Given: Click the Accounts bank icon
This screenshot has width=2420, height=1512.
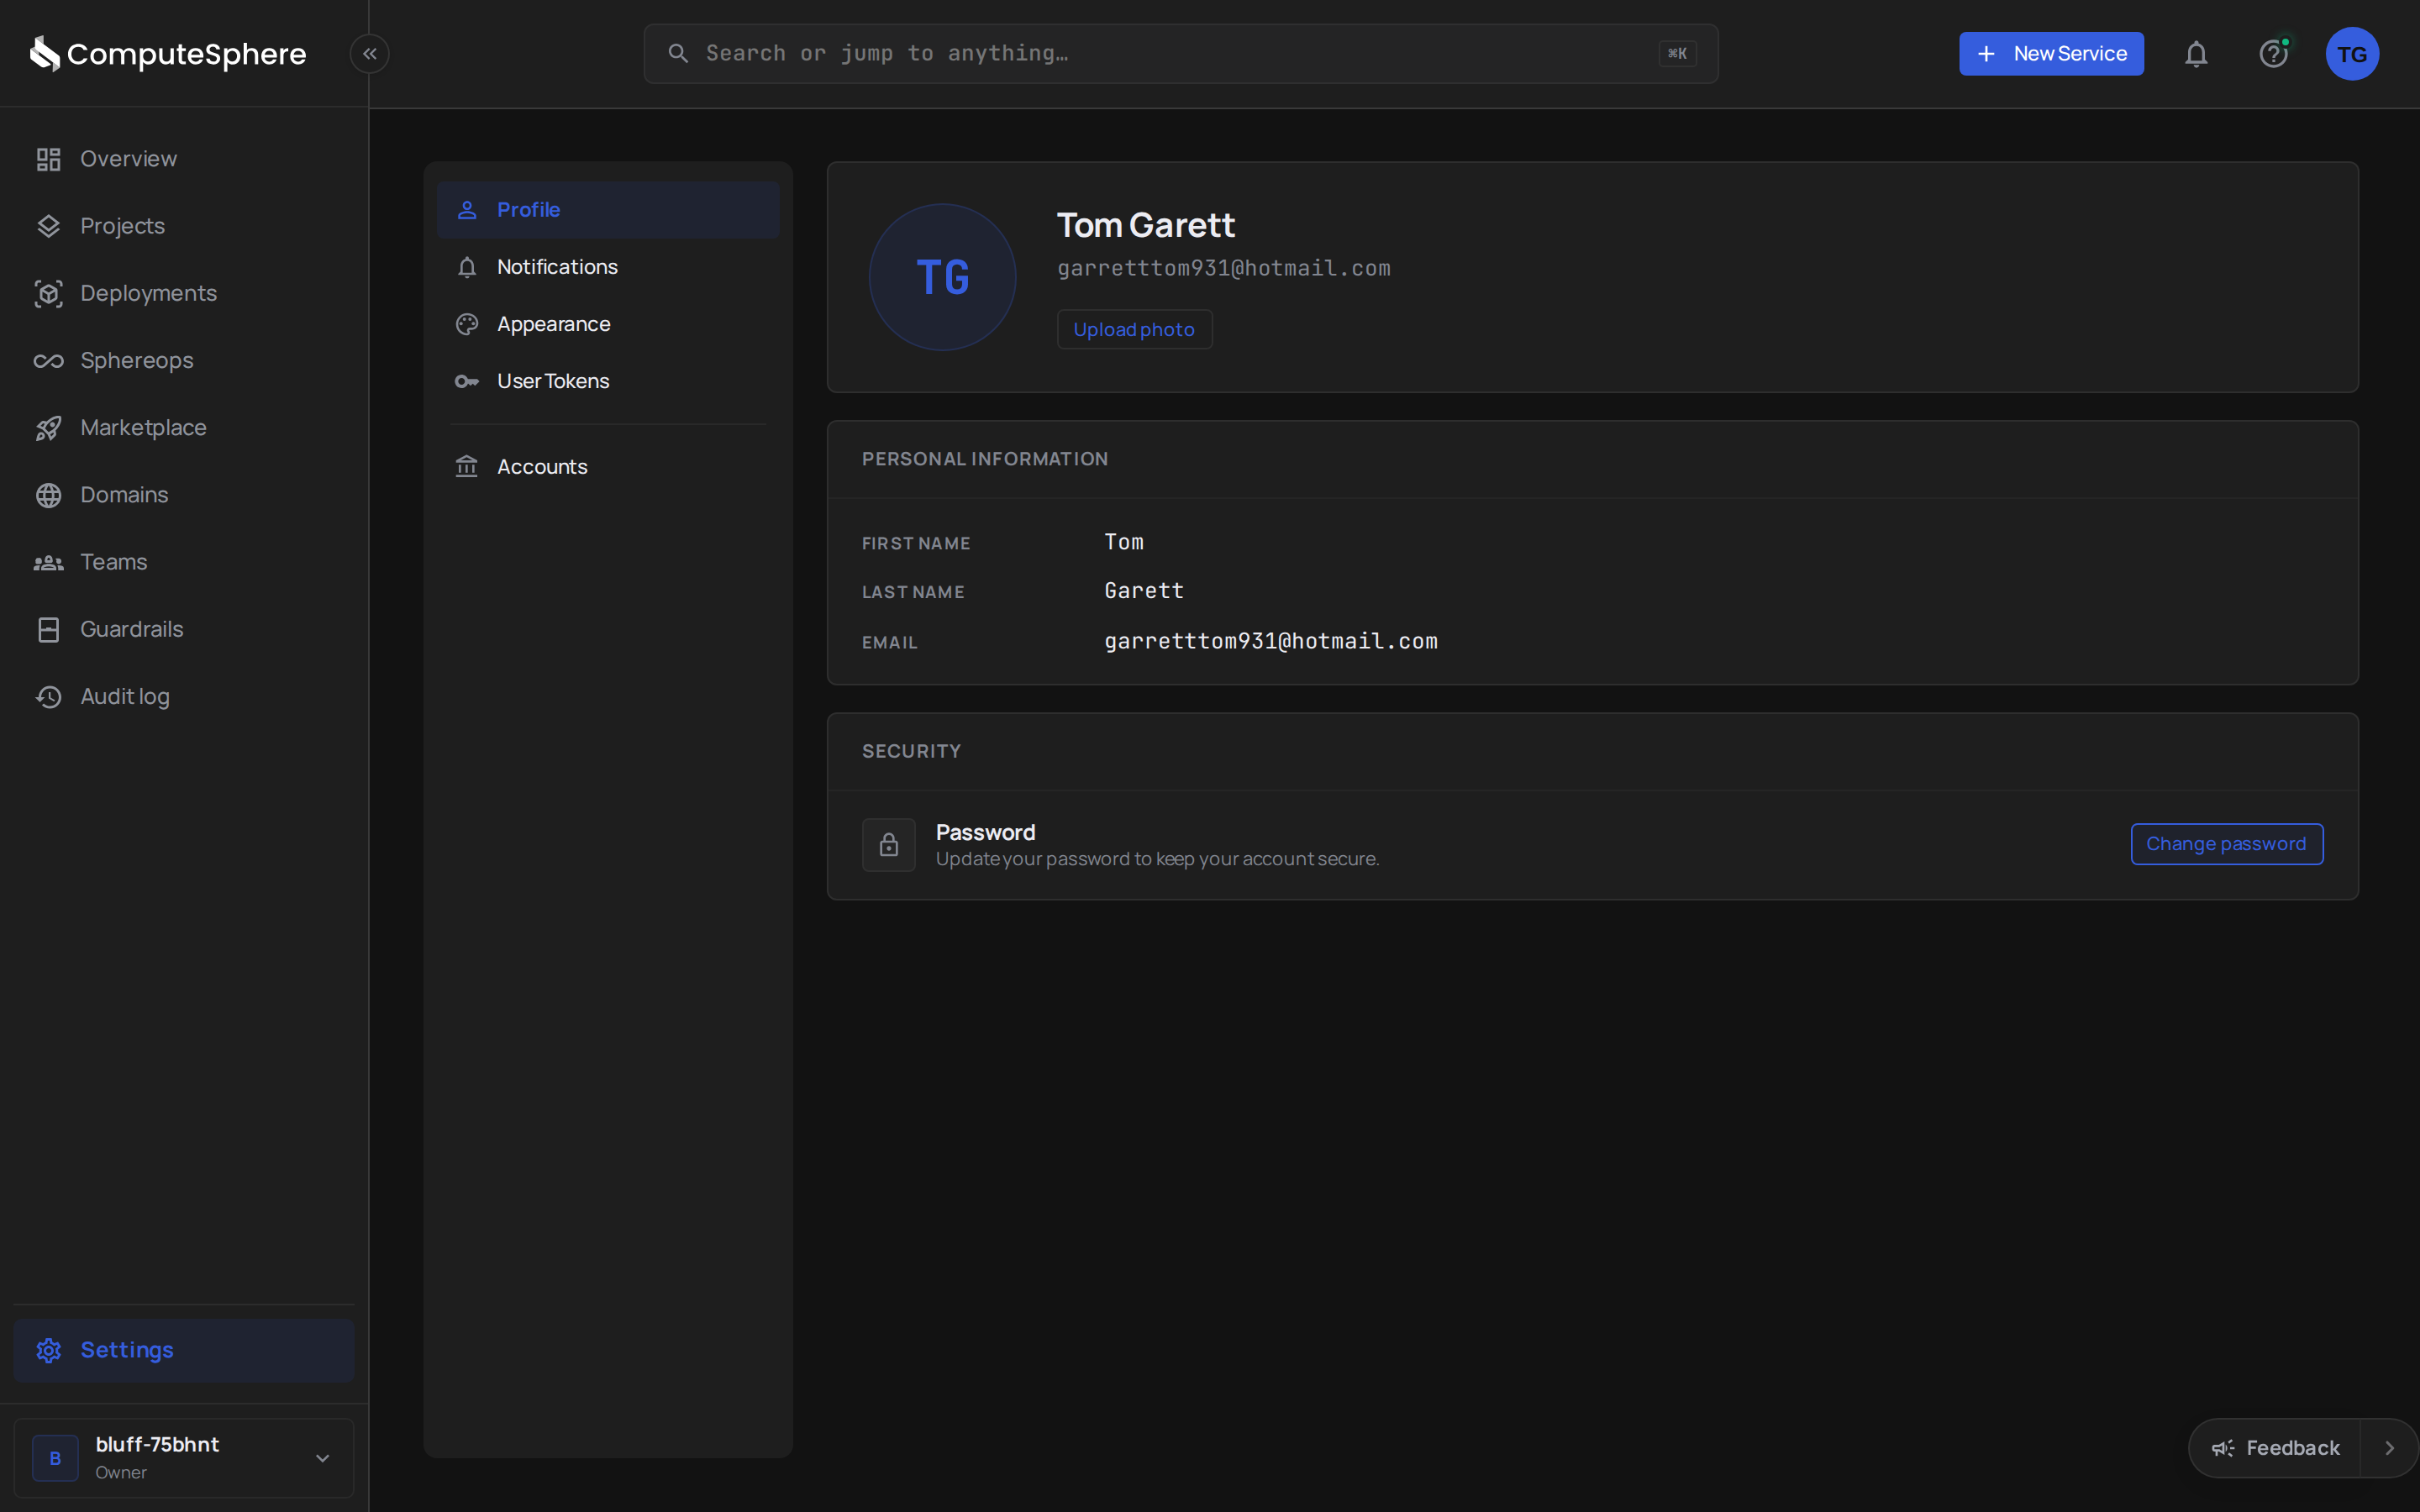Looking at the screenshot, I should (x=467, y=467).
